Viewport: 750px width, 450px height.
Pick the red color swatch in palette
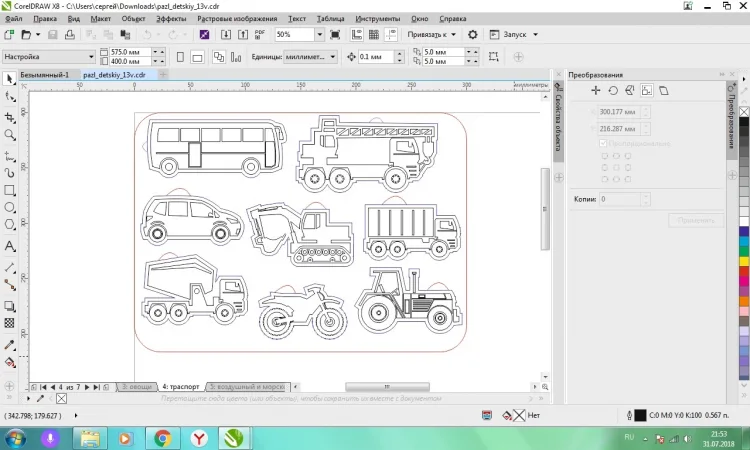[x=744, y=271]
